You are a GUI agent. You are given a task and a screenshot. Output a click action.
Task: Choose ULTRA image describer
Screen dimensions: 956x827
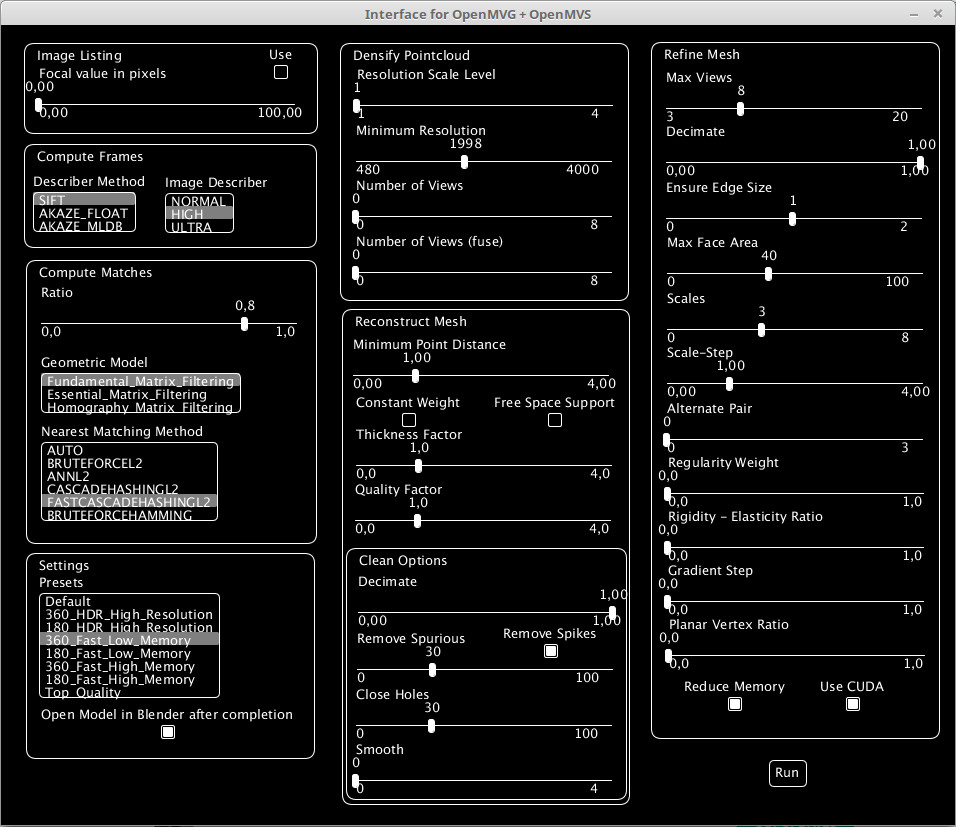pyautogui.click(x=198, y=227)
